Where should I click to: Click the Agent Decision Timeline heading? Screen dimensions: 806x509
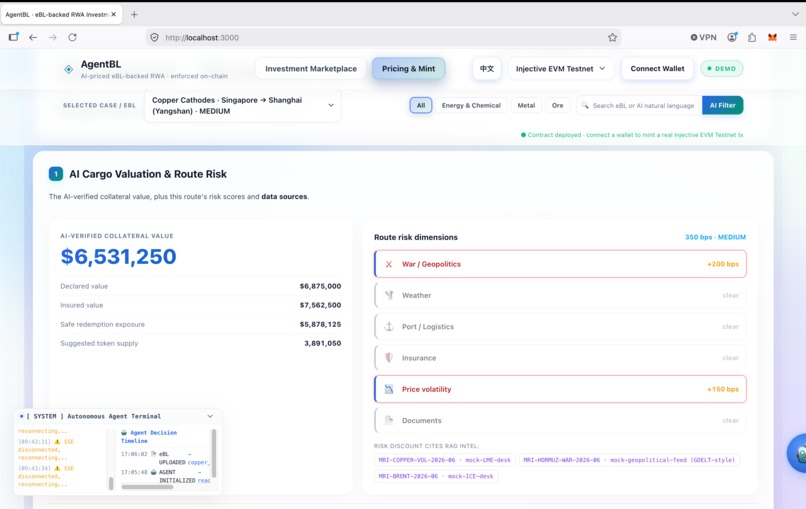pyautogui.click(x=149, y=437)
